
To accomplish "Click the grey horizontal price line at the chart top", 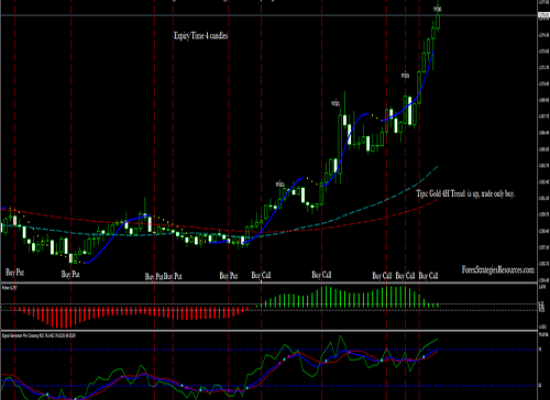I will pos(269,15).
